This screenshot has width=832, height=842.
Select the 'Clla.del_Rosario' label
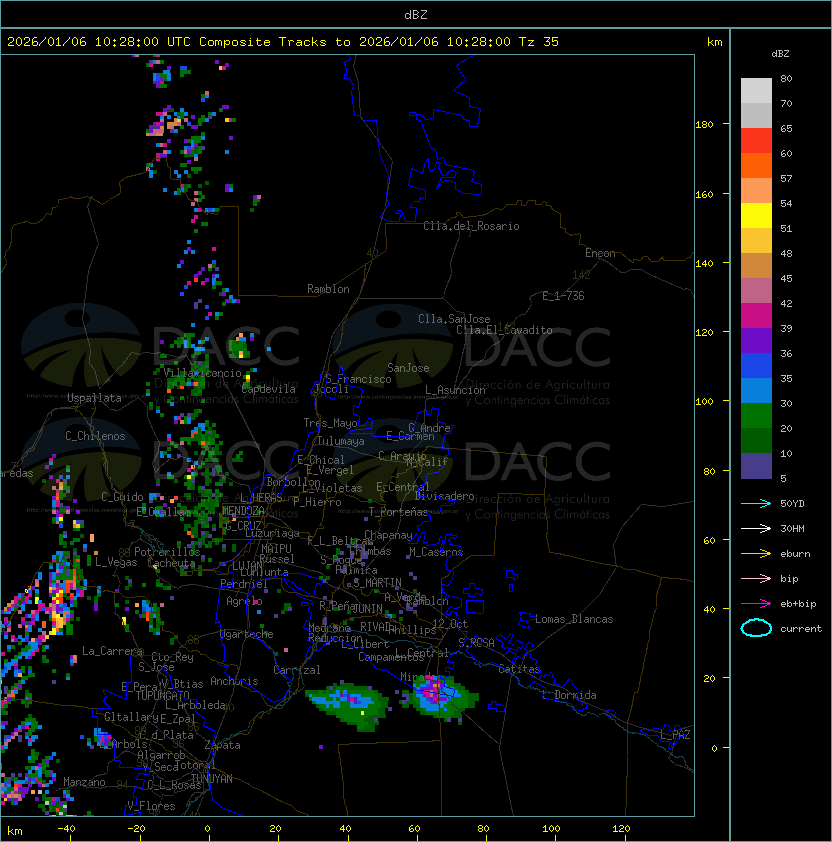471,226
